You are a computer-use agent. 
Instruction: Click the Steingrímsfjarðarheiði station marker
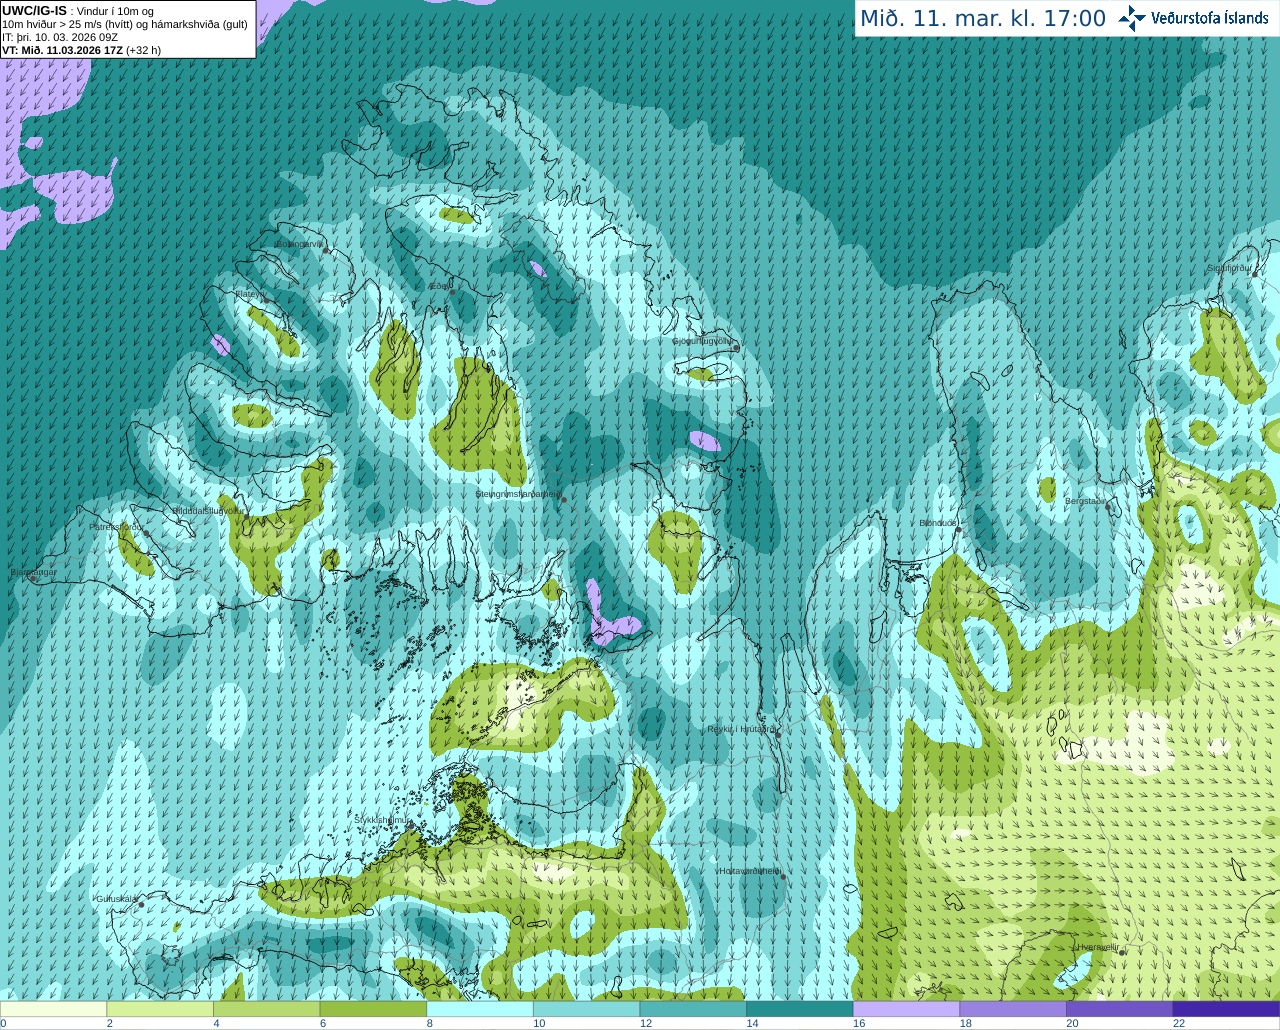[x=563, y=499]
